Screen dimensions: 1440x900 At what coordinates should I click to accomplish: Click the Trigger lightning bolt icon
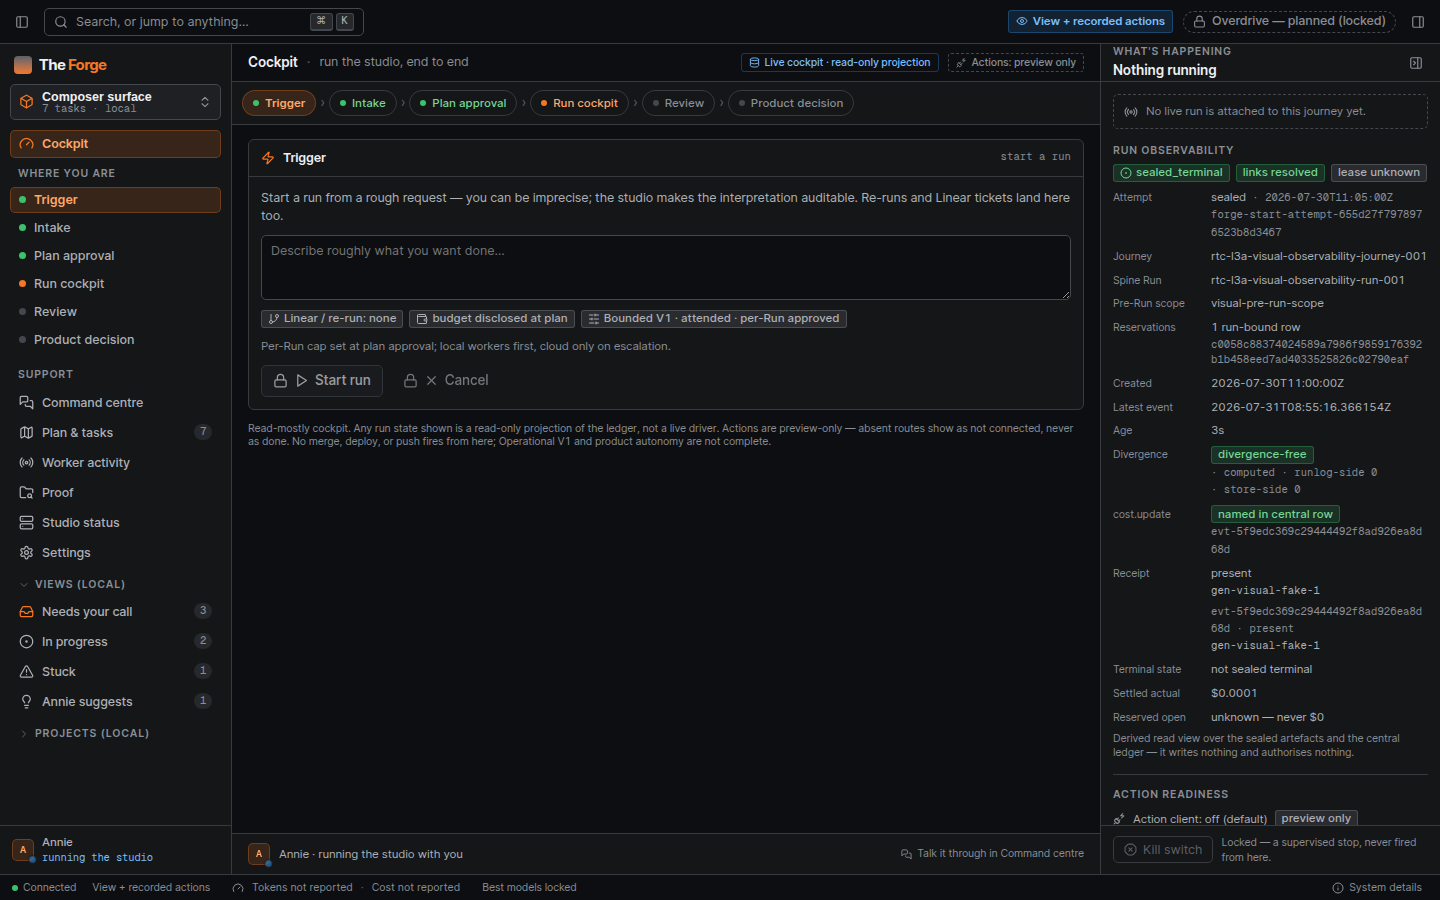point(268,158)
